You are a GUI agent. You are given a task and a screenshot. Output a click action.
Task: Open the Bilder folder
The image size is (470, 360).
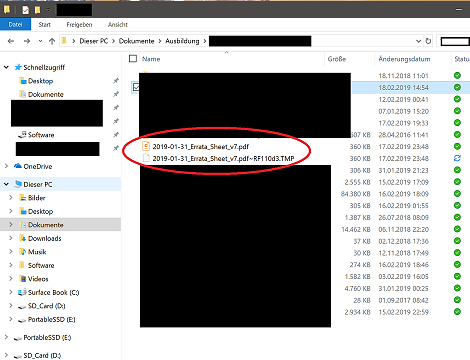click(x=36, y=198)
